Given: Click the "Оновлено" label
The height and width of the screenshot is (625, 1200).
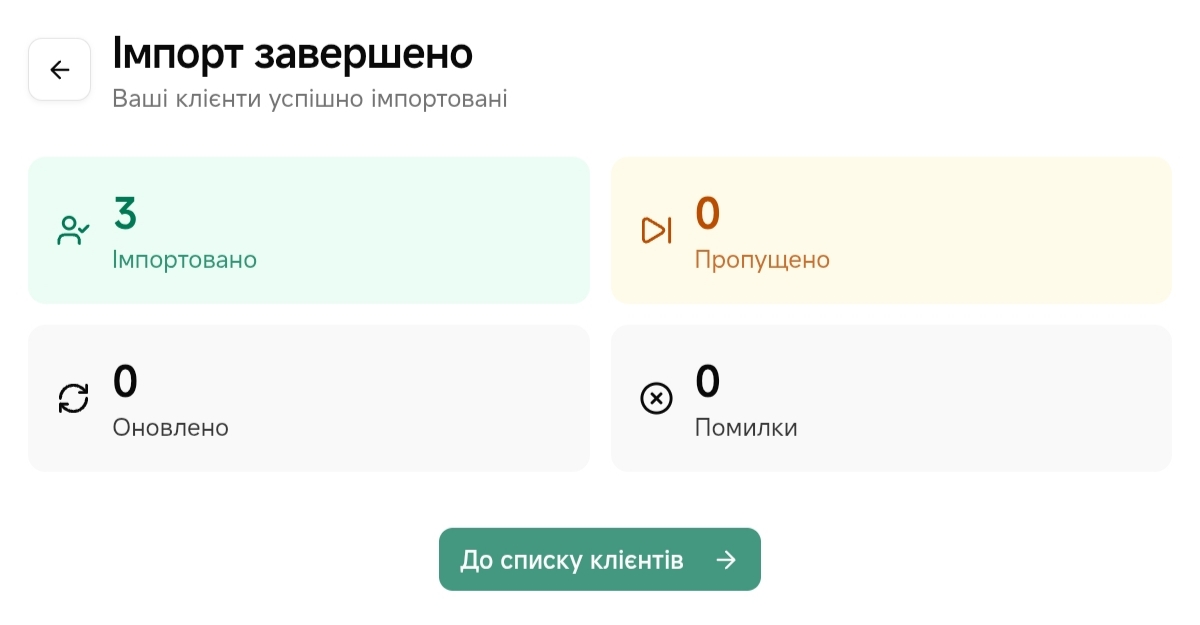Looking at the screenshot, I should tap(171, 428).
